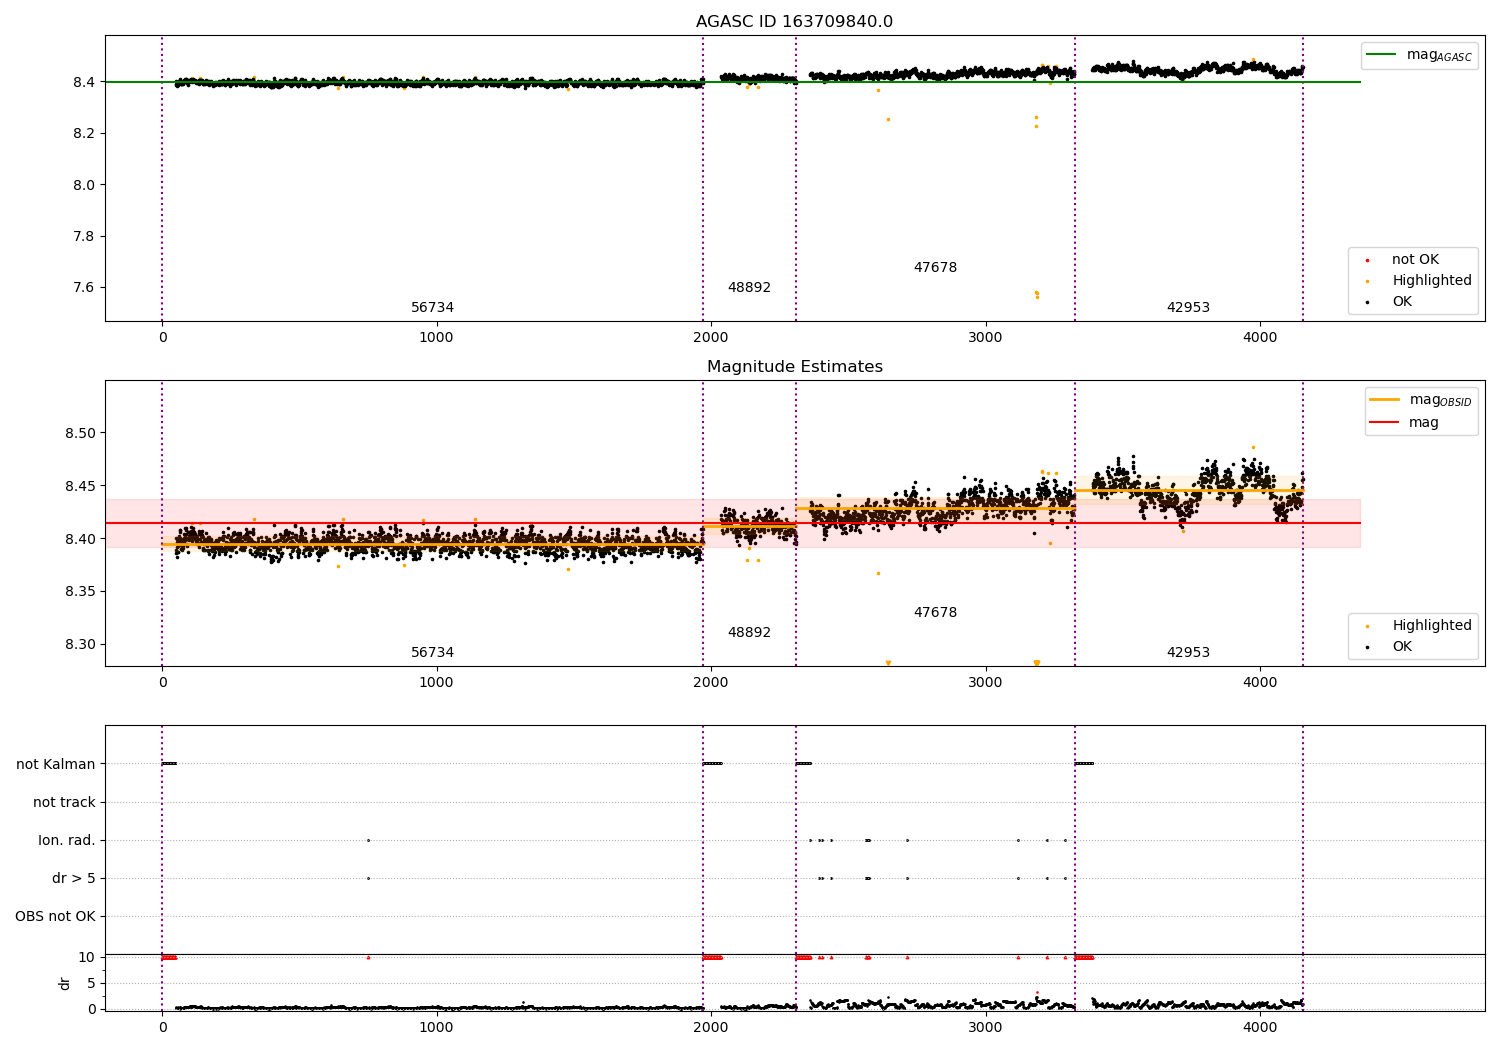The image size is (1500, 1050).
Task: Click the "Magnitude Estimates" plot title
Action: (x=795, y=367)
